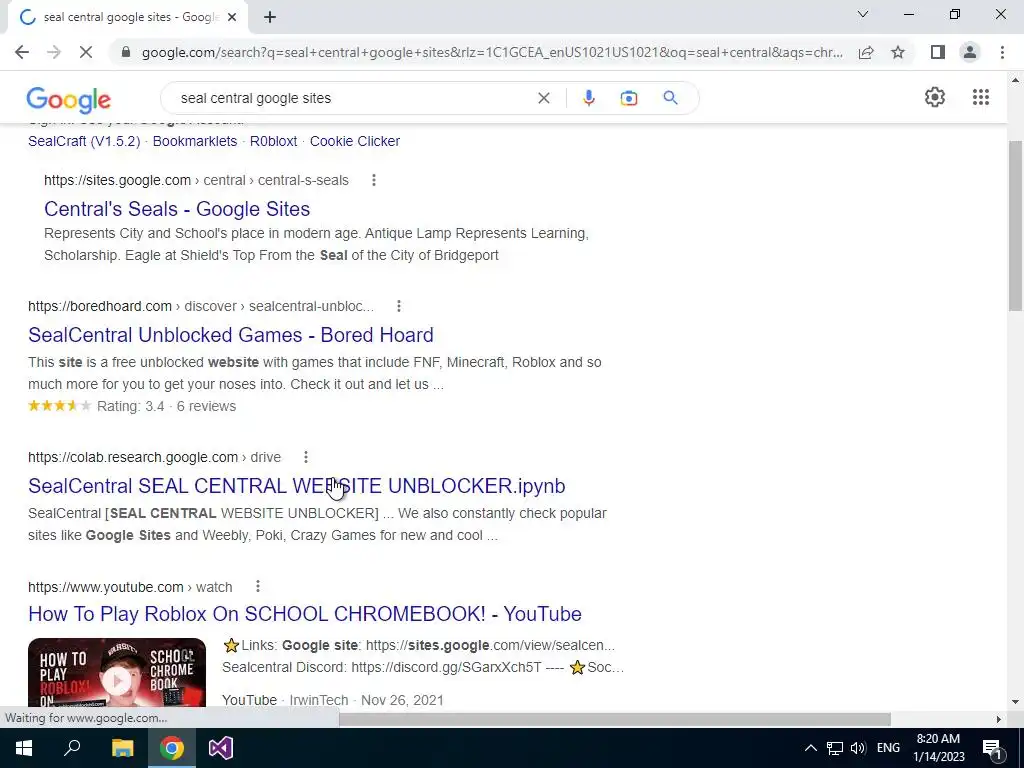
Task: Select the address bar URL
Action: [492, 52]
